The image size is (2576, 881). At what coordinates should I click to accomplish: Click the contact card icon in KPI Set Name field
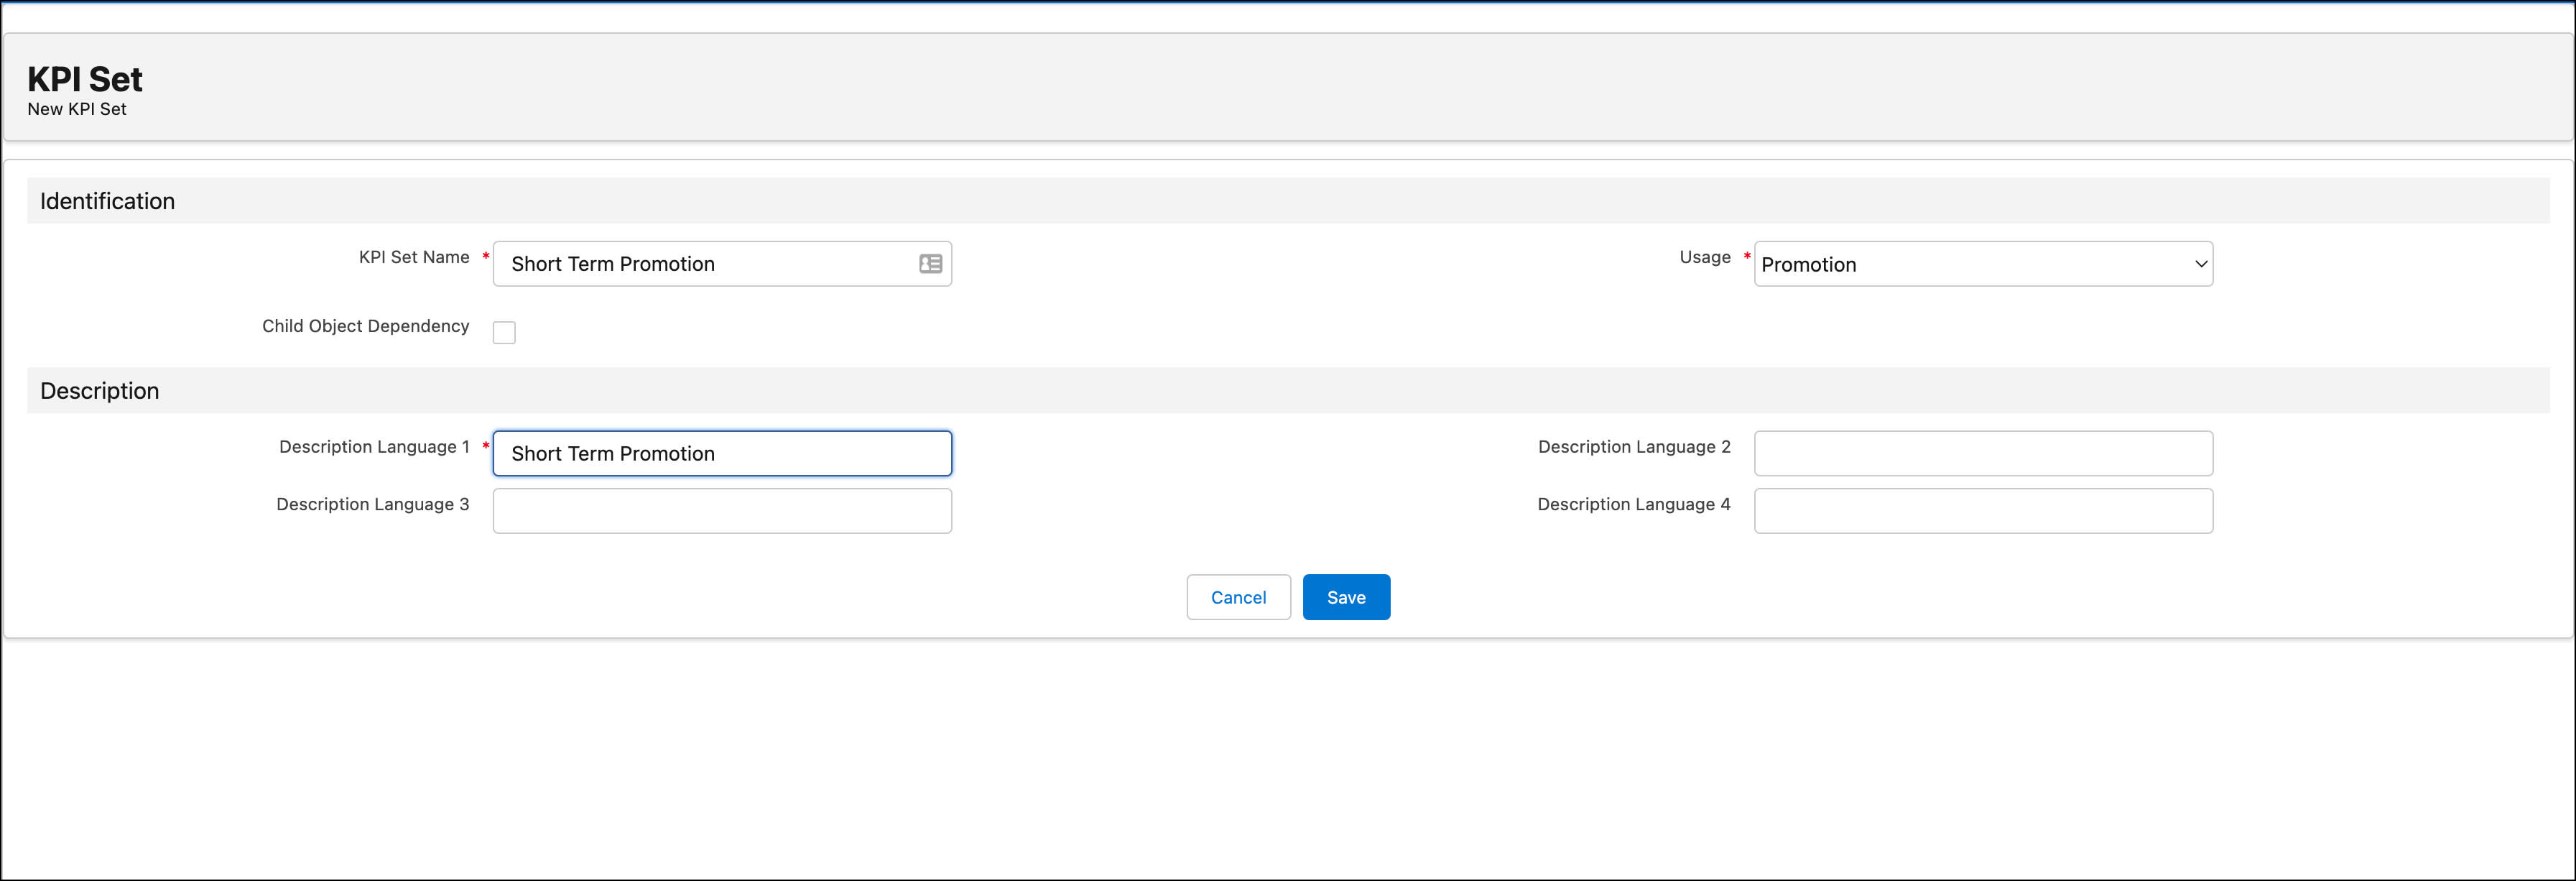(930, 264)
